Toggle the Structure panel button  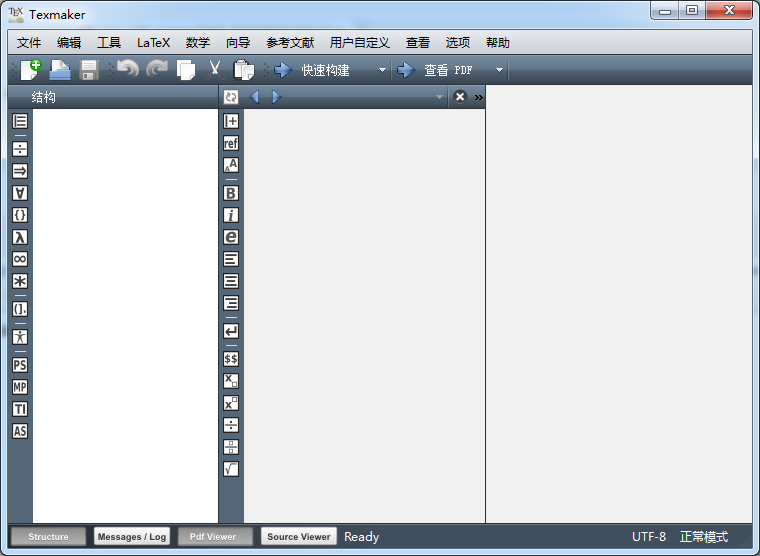(48, 536)
